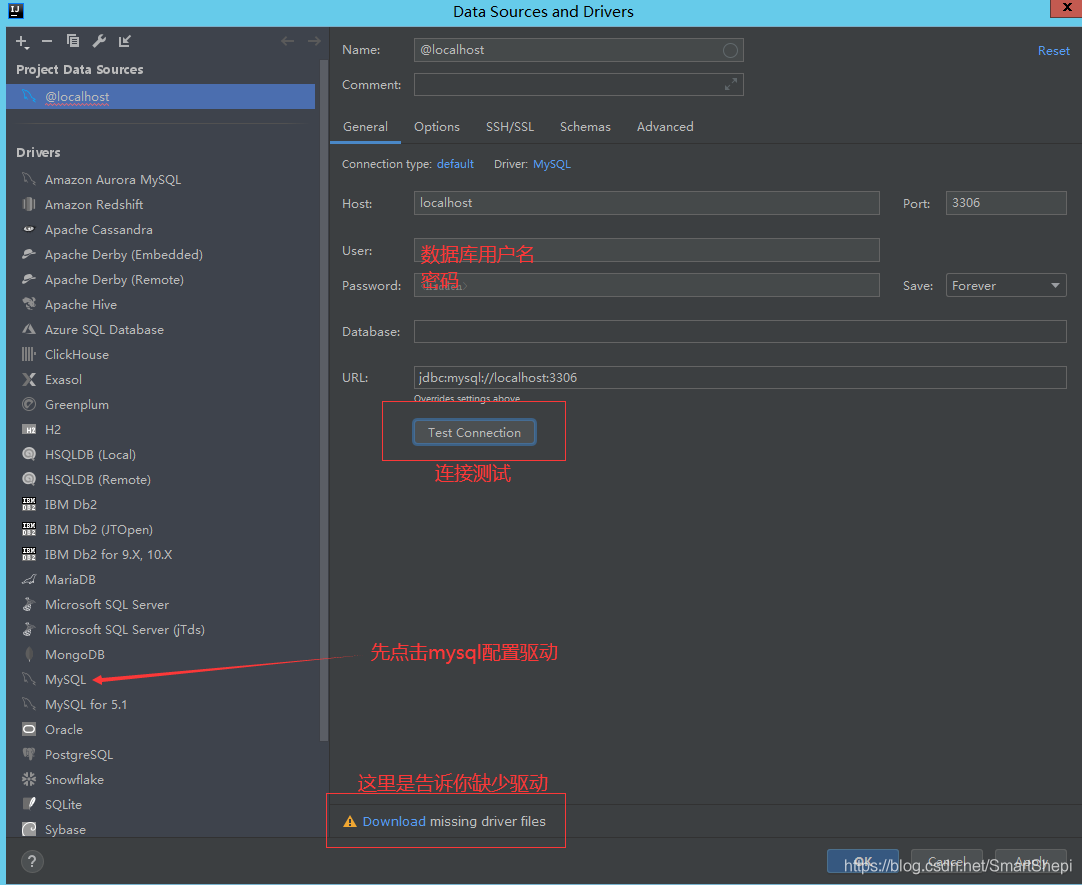This screenshot has height=885, width=1082.
Task: Pick color via circle in Name field
Action: click(730, 50)
